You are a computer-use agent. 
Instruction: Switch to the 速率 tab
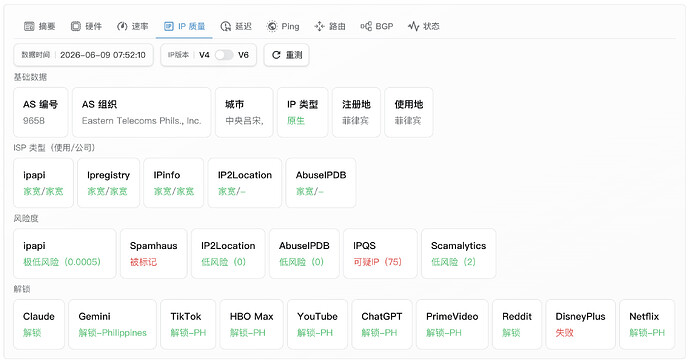pyautogui.click(x=132, y=26)
